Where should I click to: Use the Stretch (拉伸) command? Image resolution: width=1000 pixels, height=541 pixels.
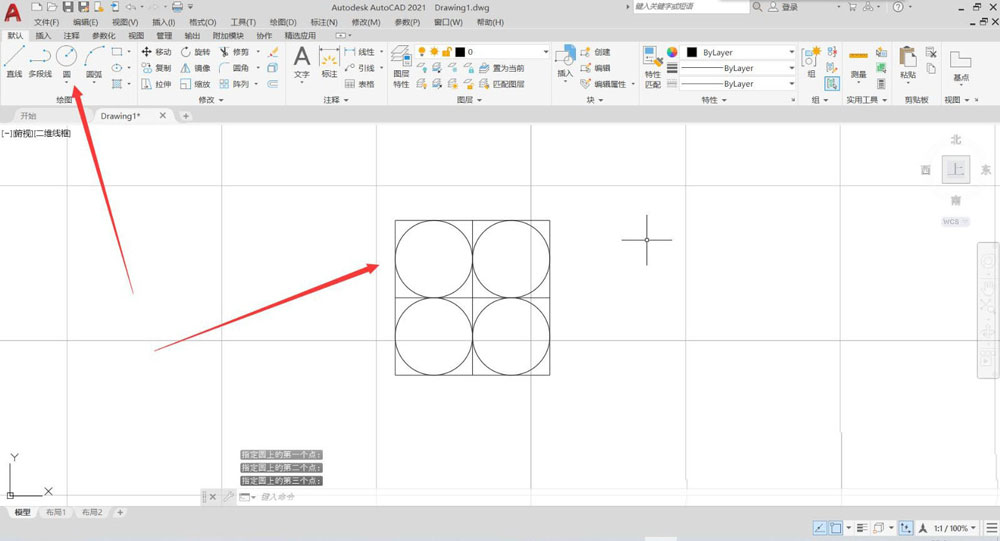tap(156, 84)
